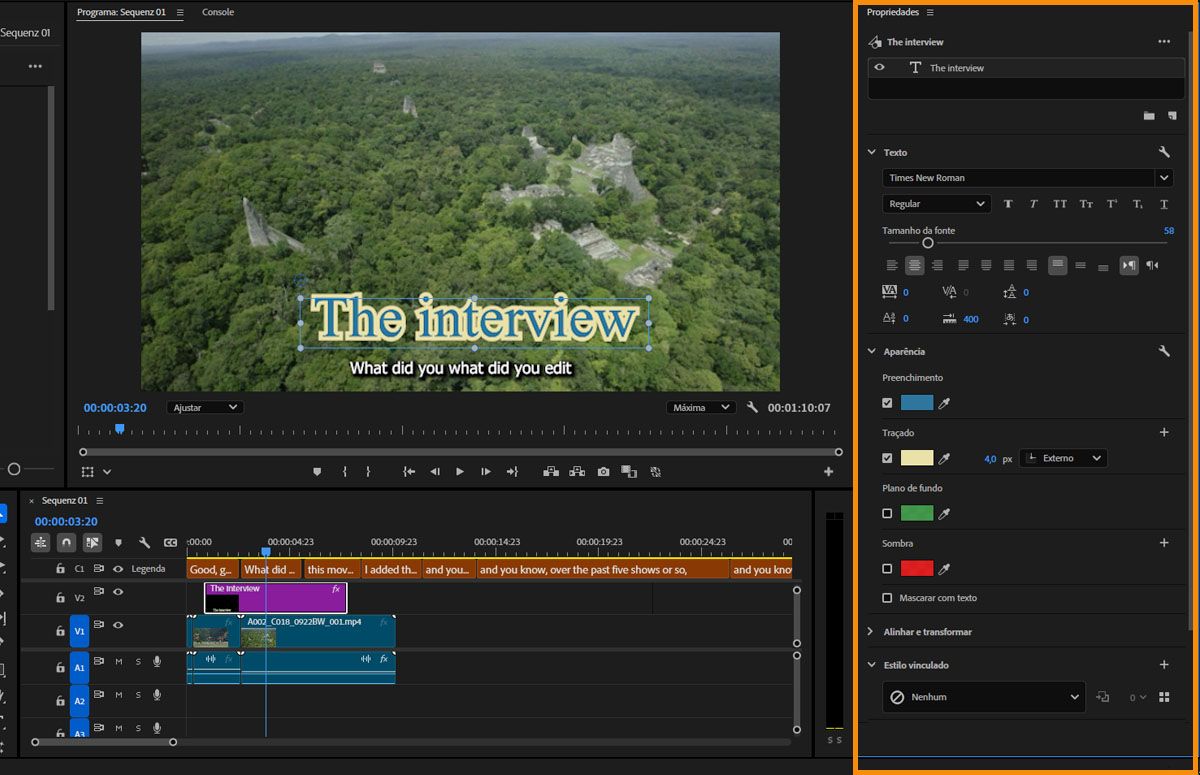
Task: Enable the Sombra shadow checkbox
Action: (x=887, y=569)
